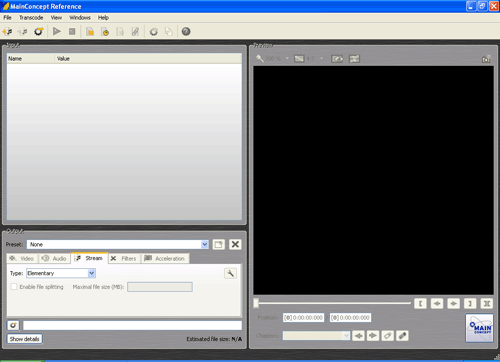
Task: Click the clear in/out markers button
Action: (487, 303)
